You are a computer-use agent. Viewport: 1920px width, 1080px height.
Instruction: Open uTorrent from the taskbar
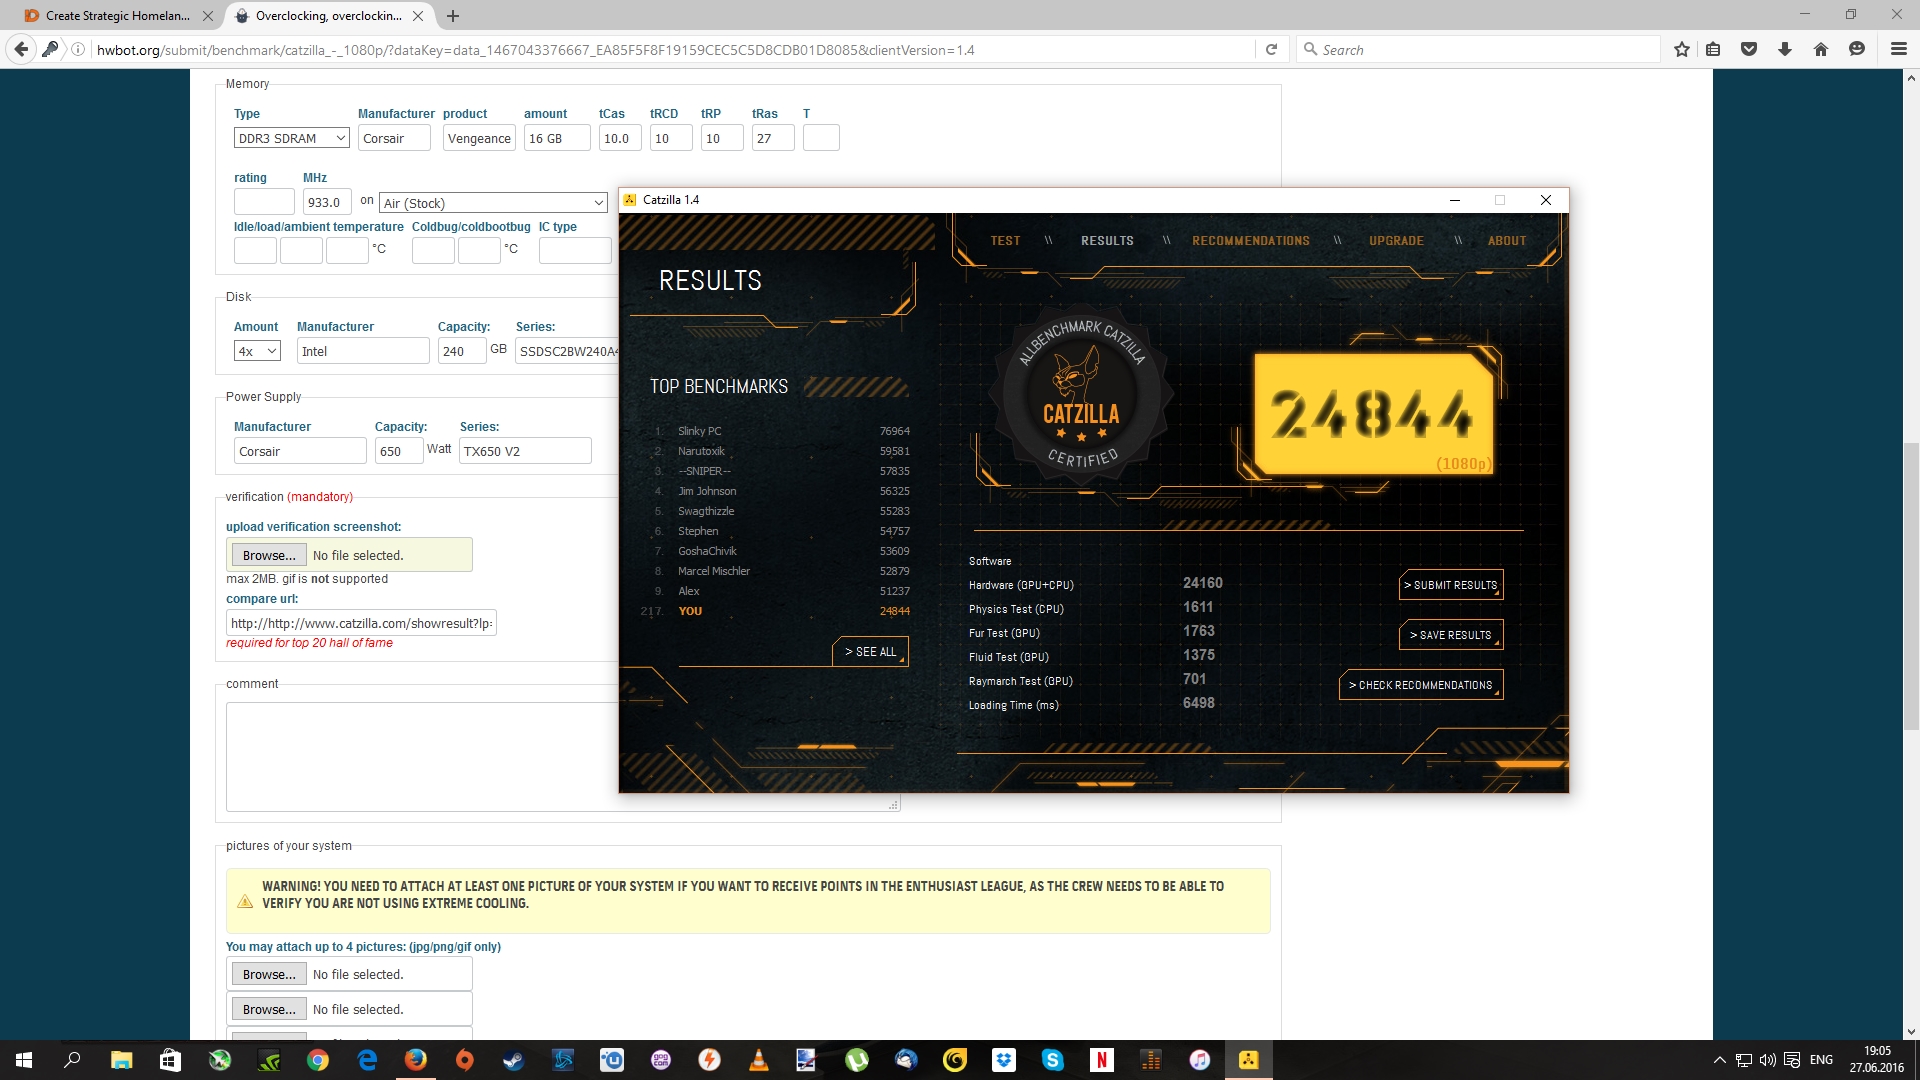pyautogui.click(x=857, y=1060)
